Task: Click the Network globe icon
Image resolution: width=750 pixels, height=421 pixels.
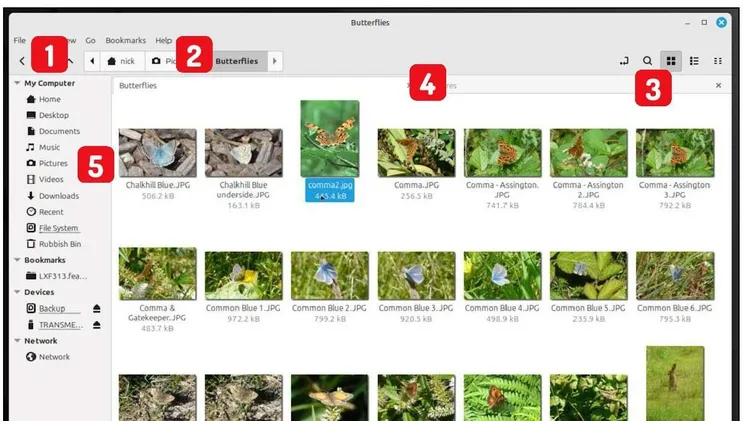Action: point(31,357)
